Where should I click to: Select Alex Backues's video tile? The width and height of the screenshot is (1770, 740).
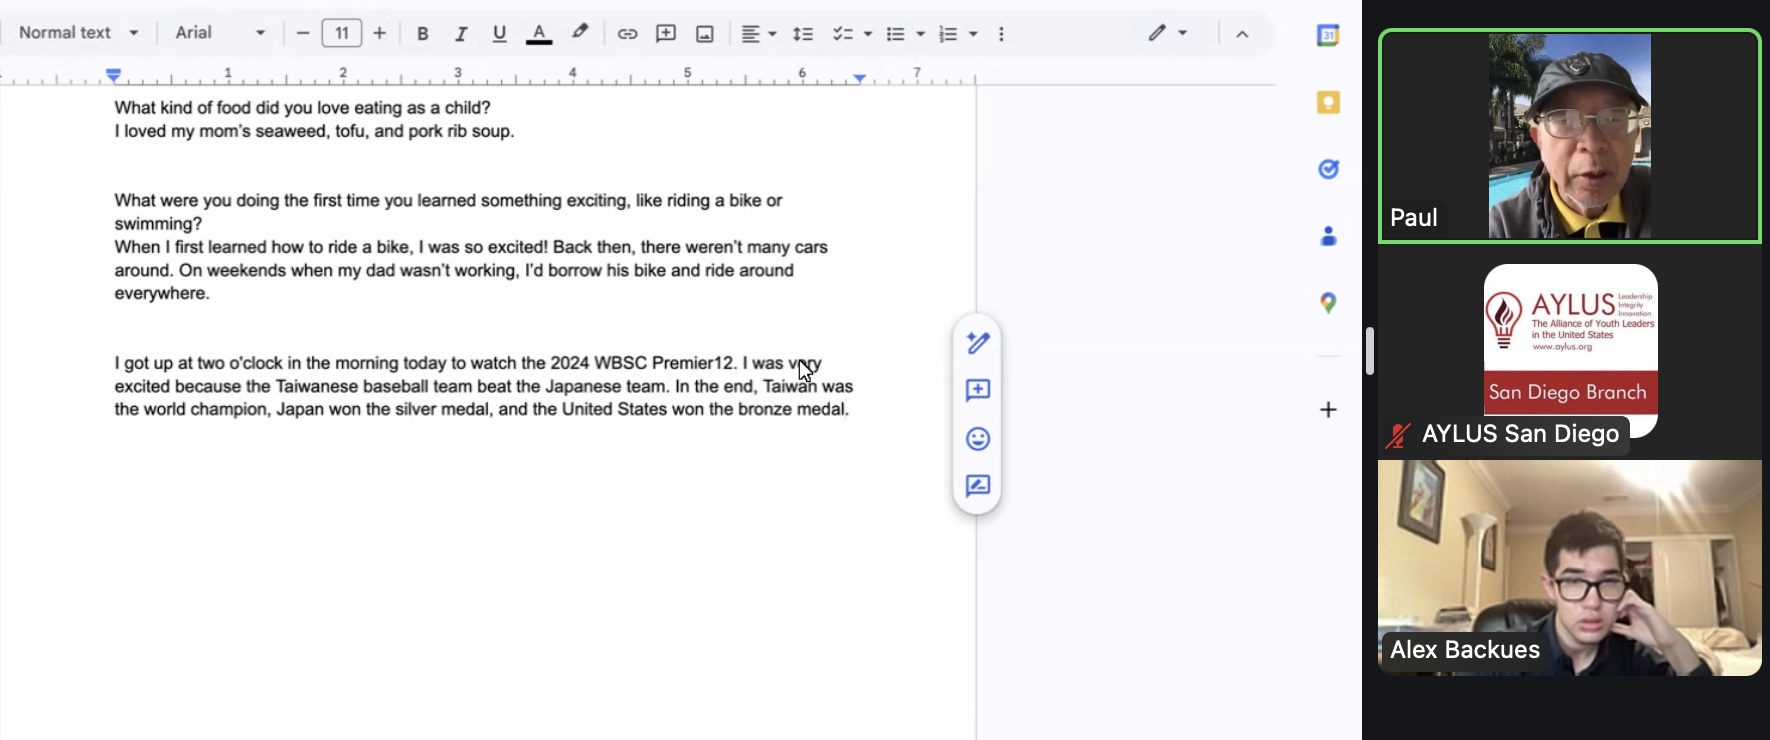1570,568
